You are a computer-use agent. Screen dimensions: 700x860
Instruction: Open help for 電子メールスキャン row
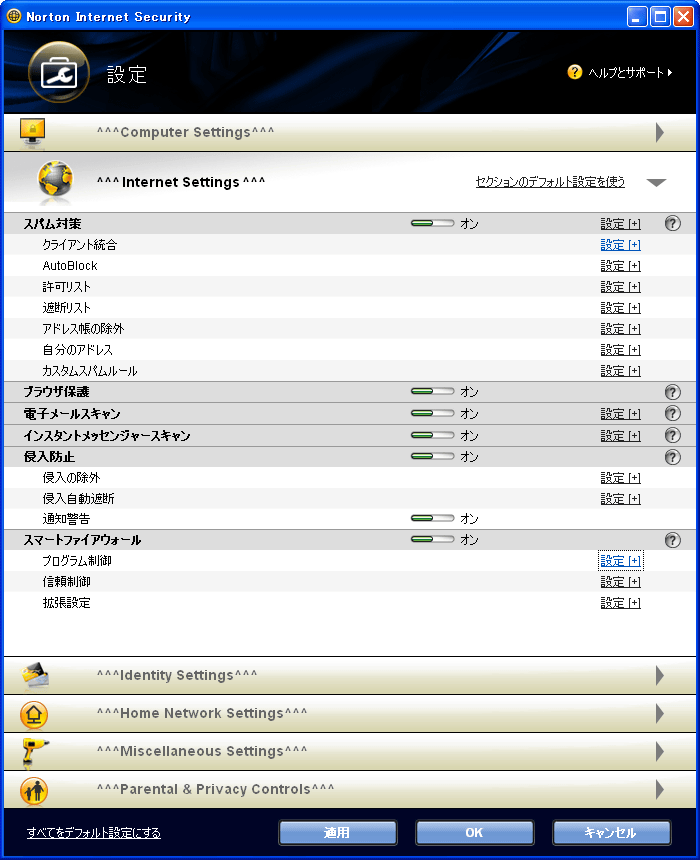(673, 413)
